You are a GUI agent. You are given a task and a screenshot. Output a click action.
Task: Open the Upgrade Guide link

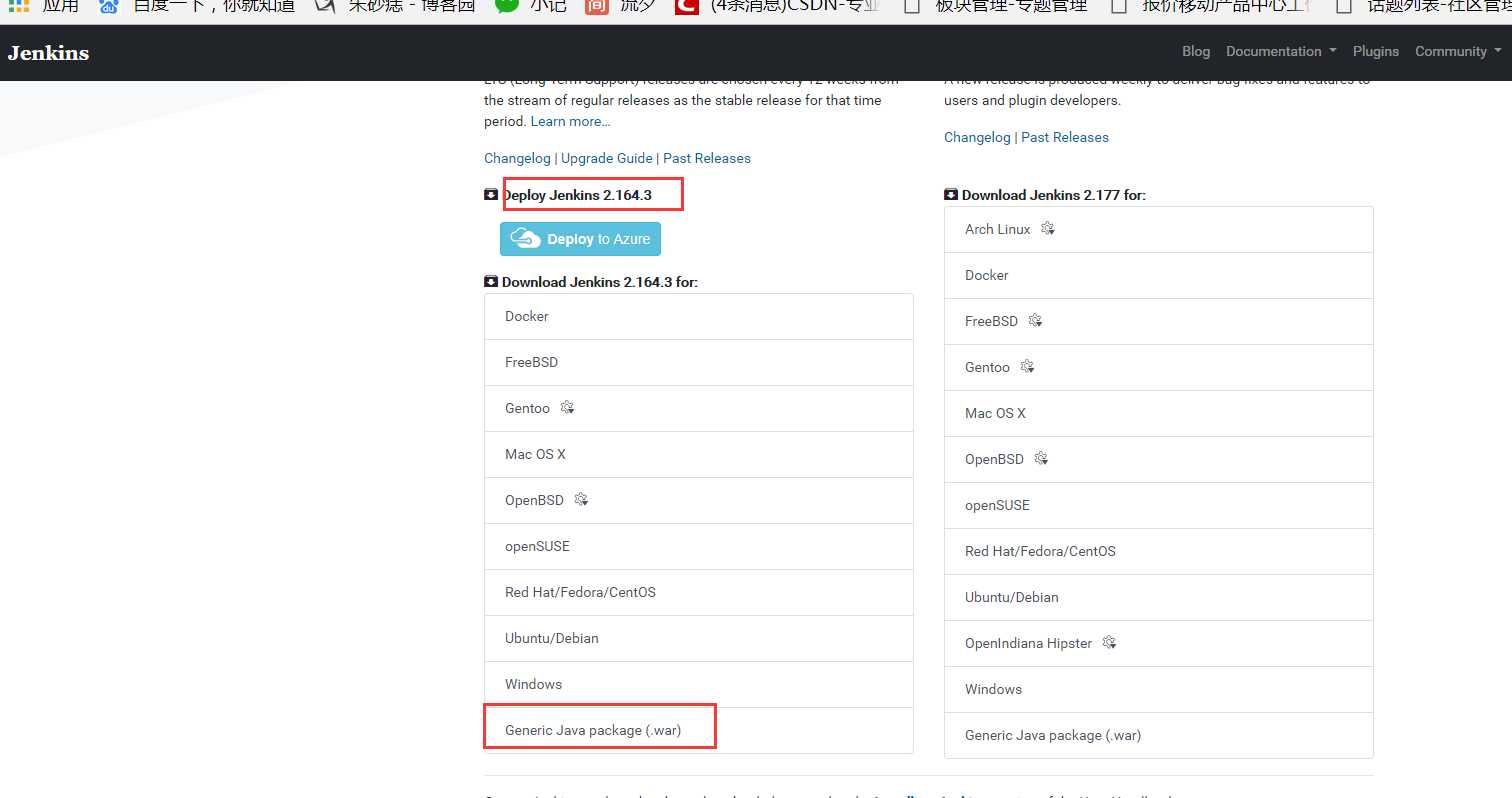coord(607,158)
